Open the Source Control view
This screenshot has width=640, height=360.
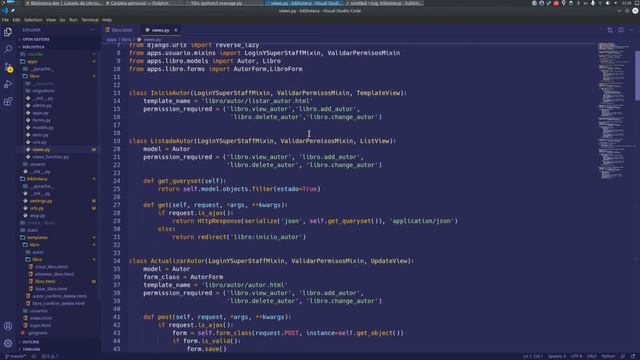[8, 67]
